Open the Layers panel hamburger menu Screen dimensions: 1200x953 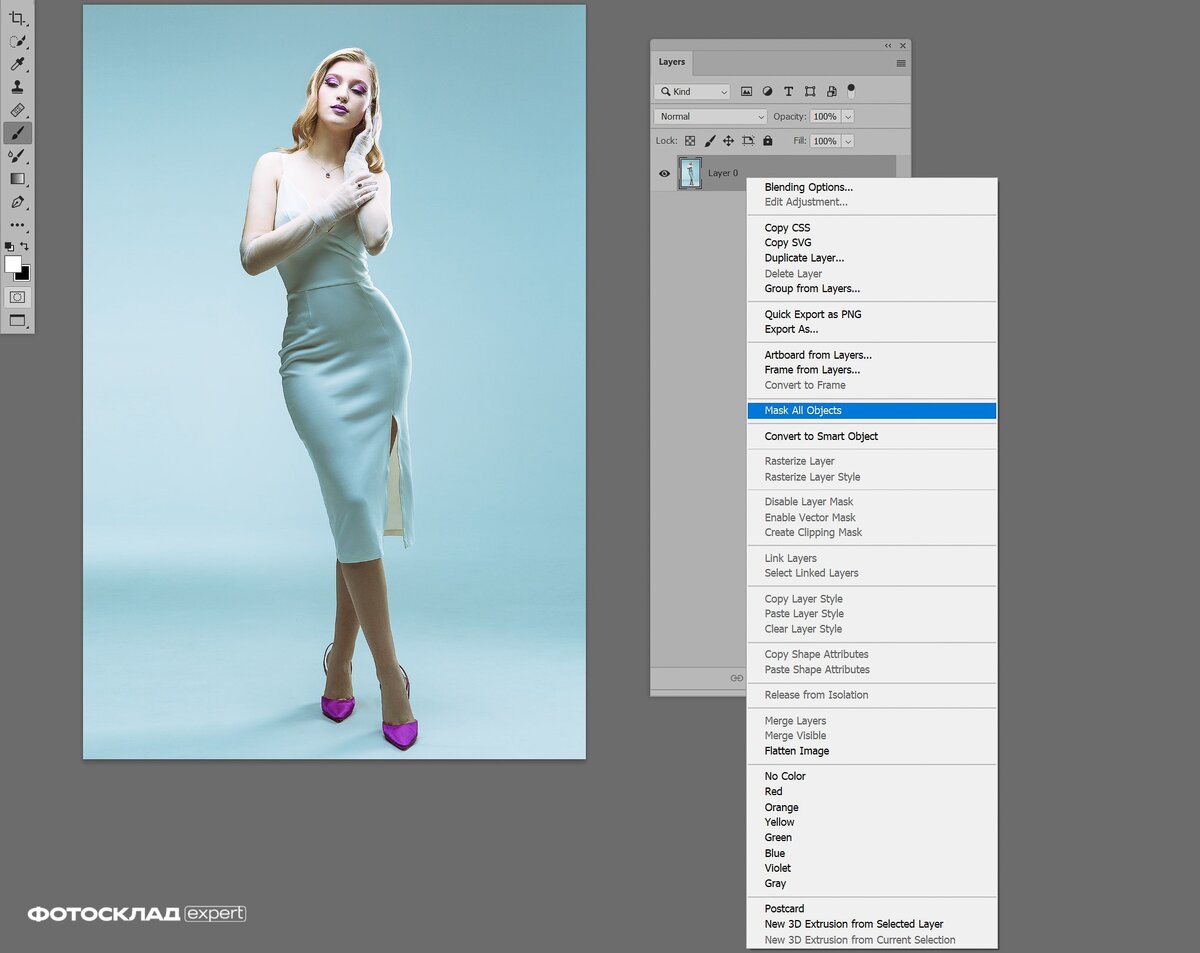901,63
